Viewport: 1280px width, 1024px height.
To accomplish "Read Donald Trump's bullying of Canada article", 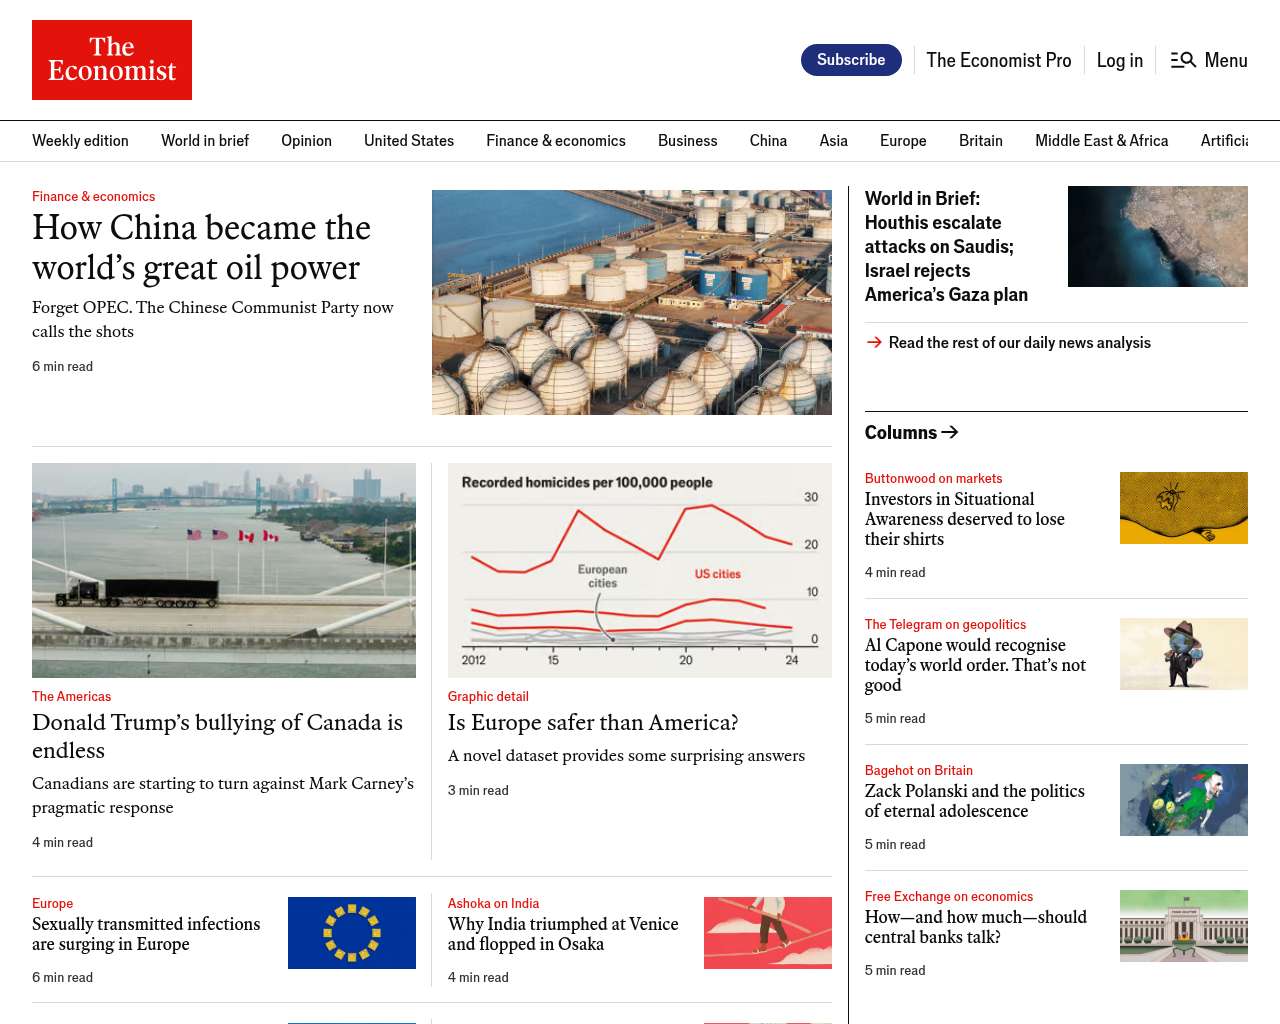I will (217, 736).
